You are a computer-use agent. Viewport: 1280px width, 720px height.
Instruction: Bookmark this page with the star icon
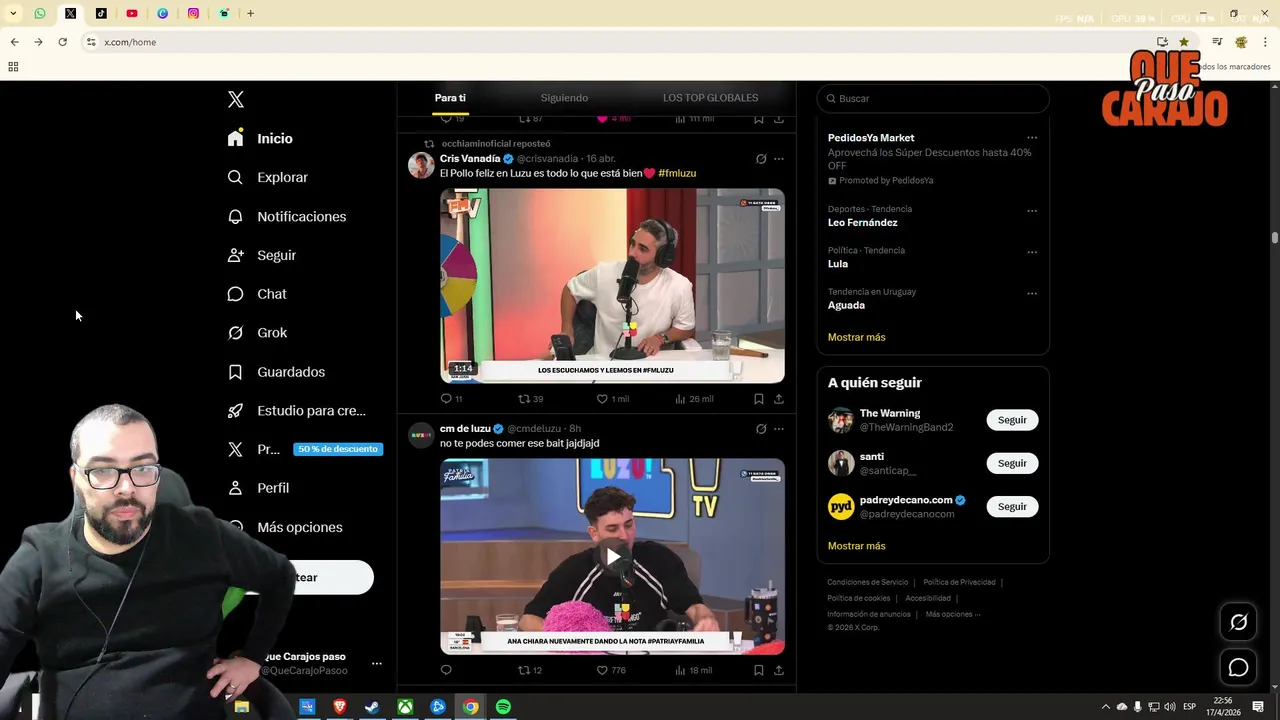tap(1184, 42)
